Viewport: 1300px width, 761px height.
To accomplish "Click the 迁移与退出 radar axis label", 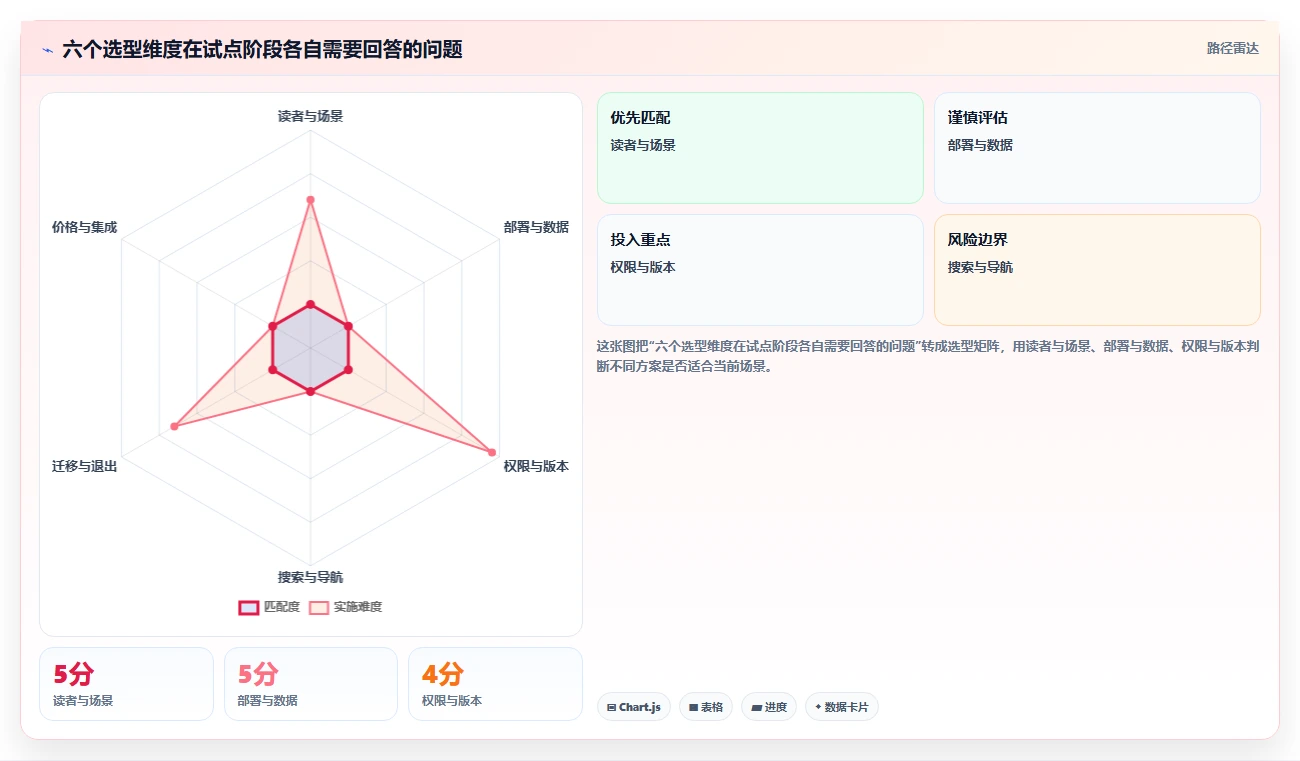I will pos(85,466).
